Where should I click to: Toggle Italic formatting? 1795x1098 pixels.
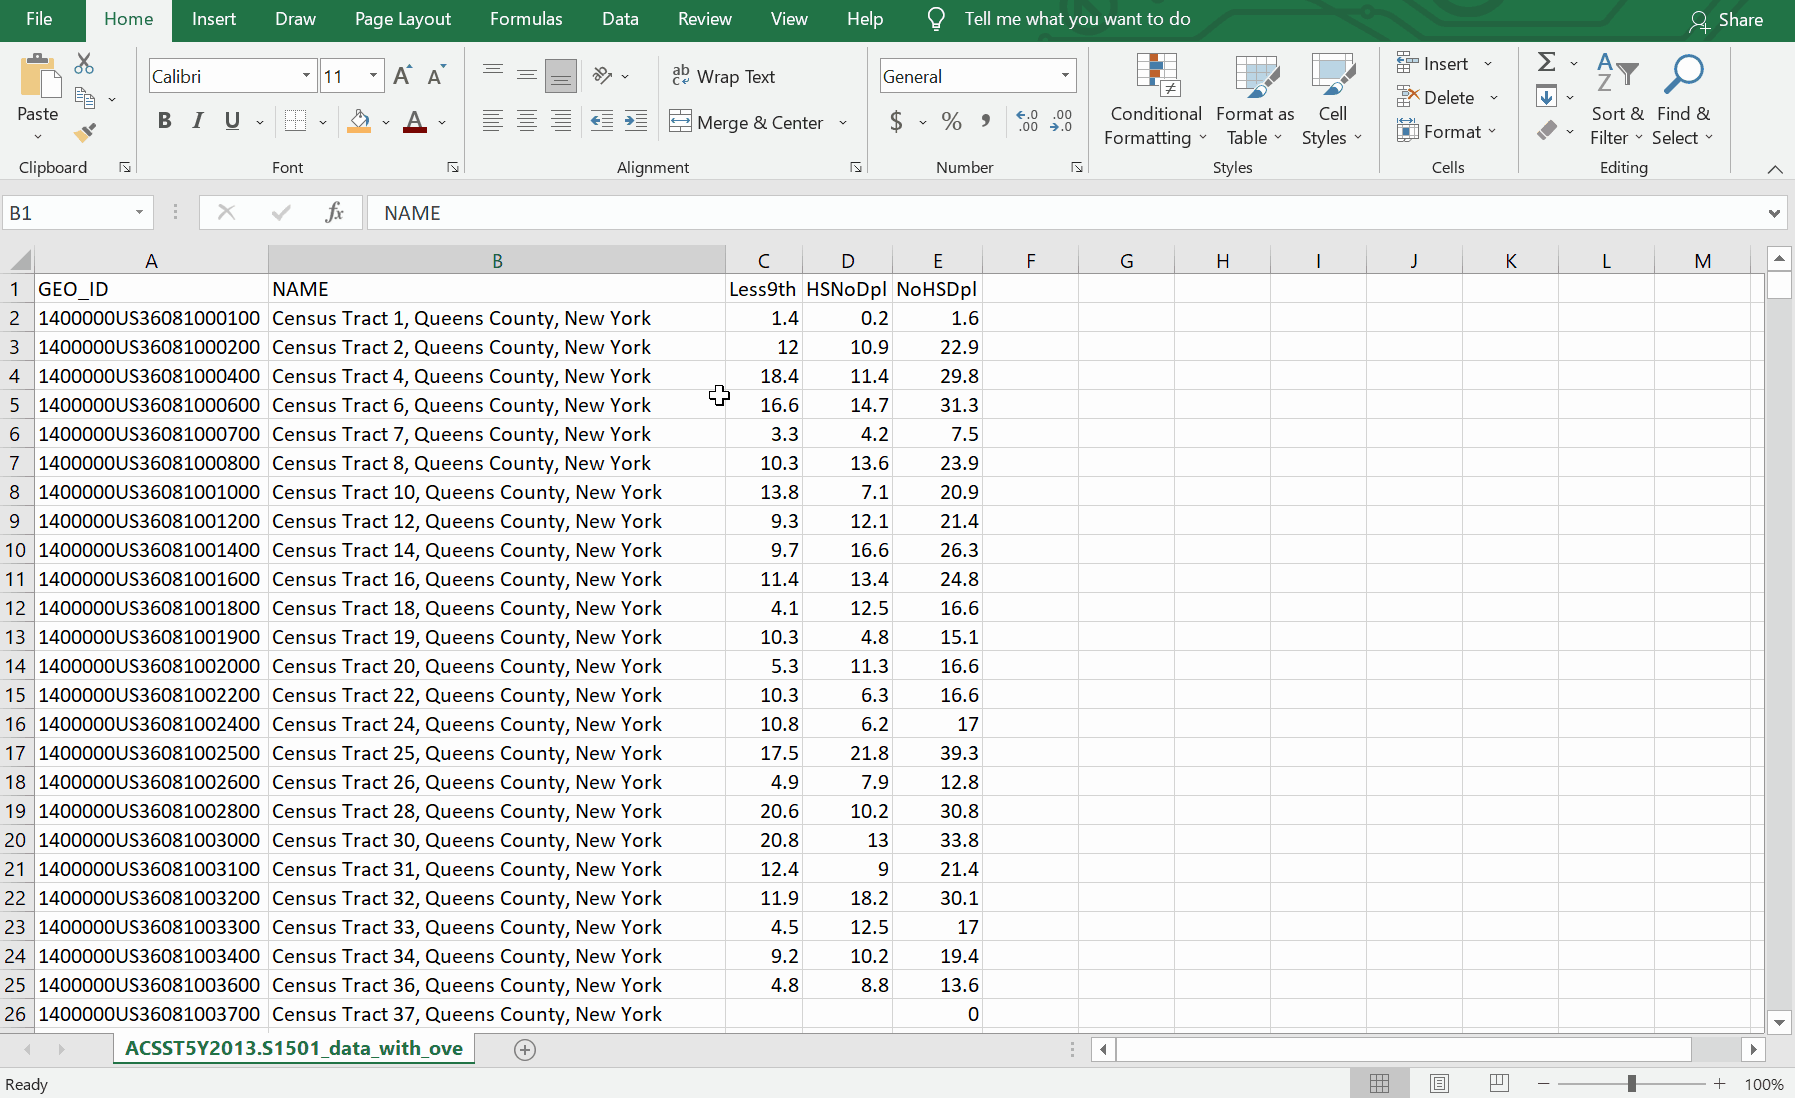tap(198, 121)
